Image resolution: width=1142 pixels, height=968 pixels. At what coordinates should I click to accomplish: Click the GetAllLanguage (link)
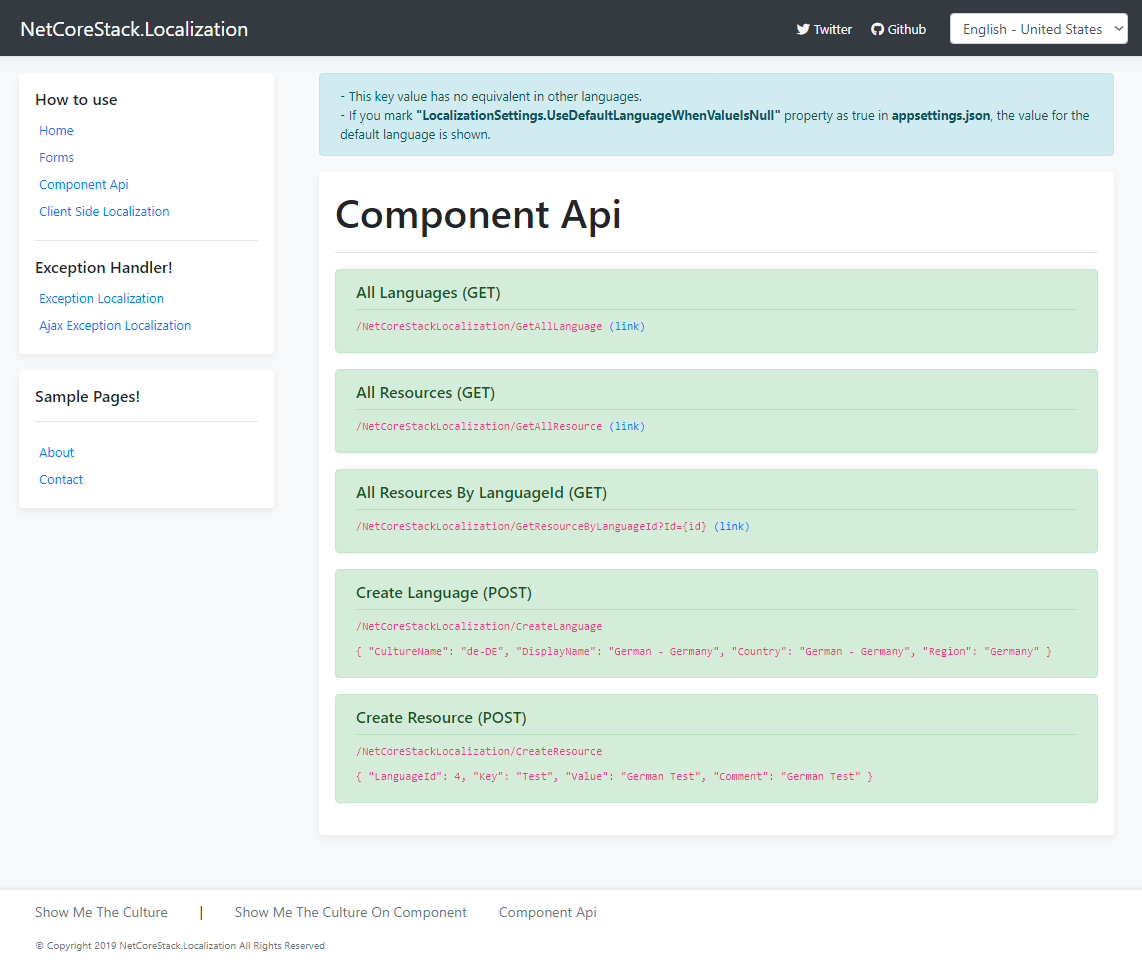(627, 327)
